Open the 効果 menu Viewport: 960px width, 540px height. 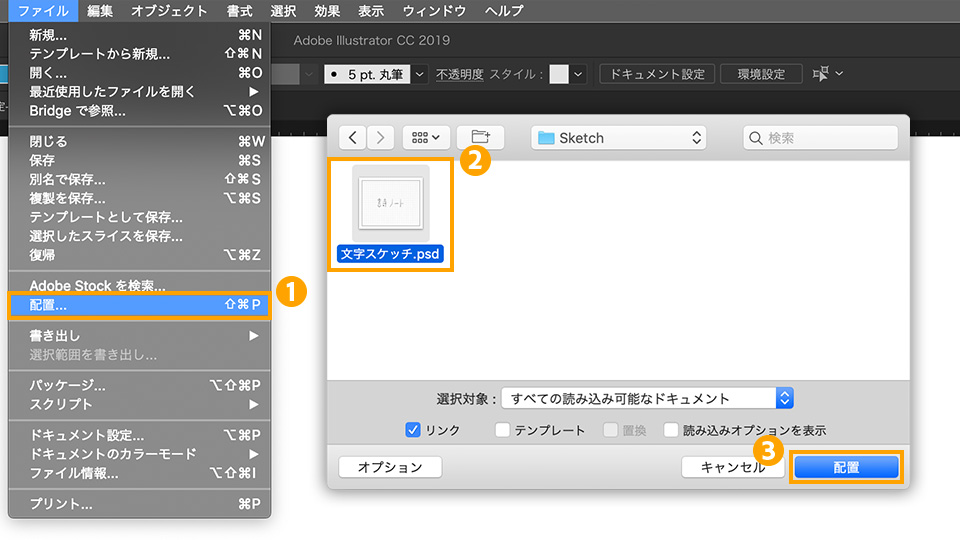pos(327,11)
